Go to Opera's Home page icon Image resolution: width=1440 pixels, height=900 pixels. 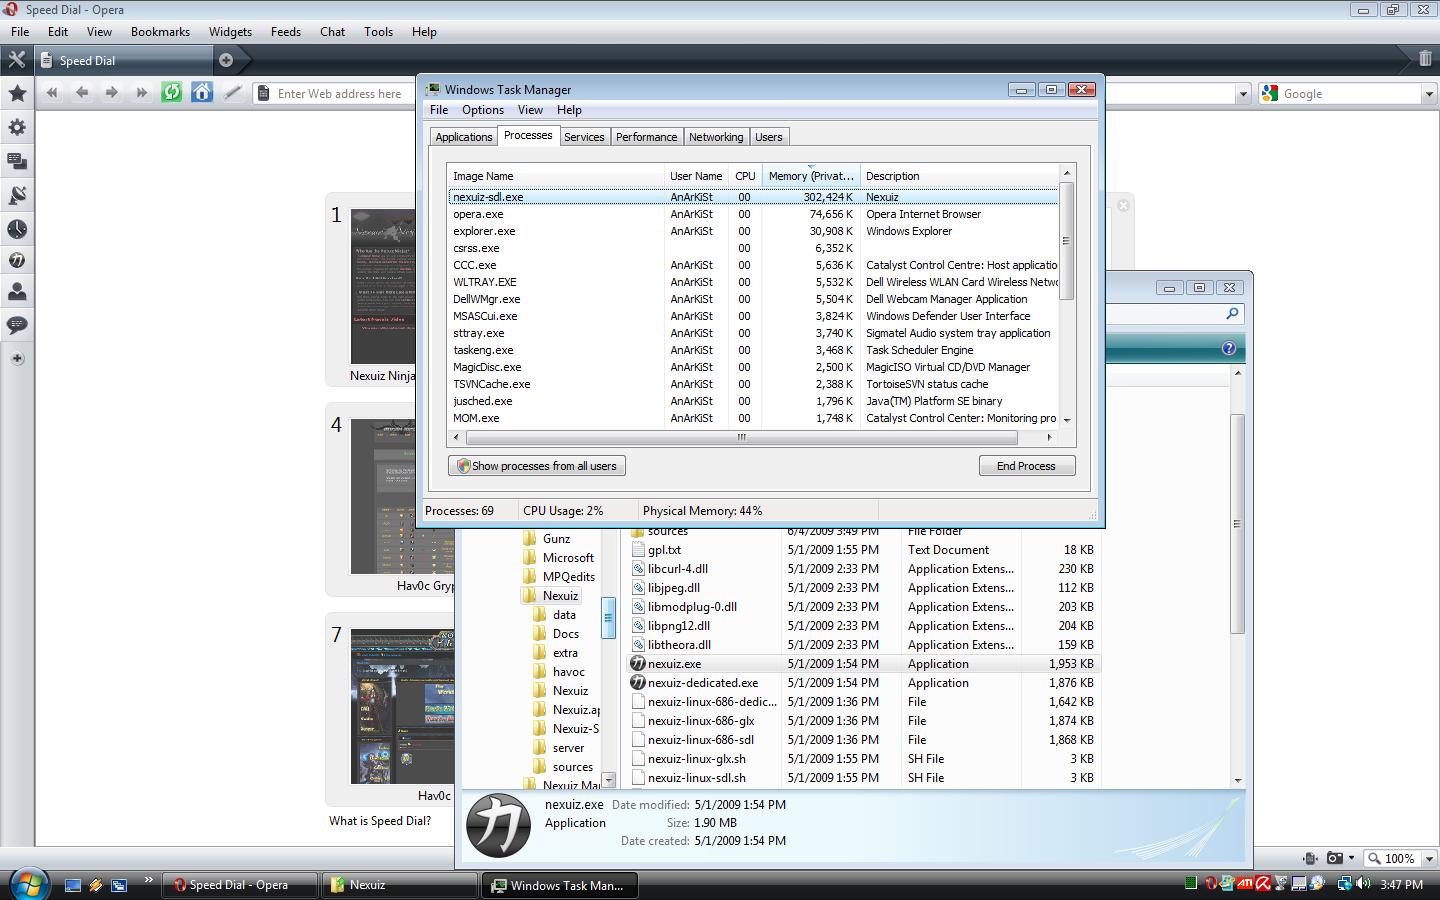click(x=202, y=93)
